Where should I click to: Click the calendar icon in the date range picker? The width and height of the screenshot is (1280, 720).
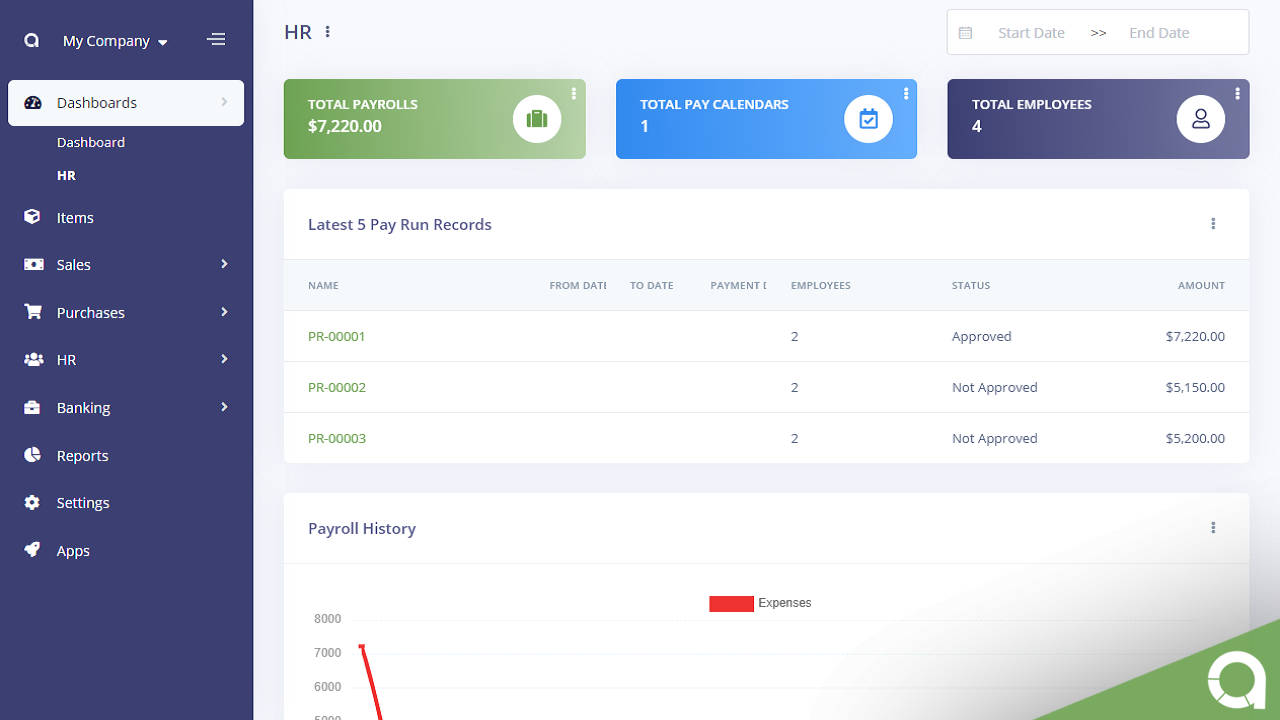point(965,32)
